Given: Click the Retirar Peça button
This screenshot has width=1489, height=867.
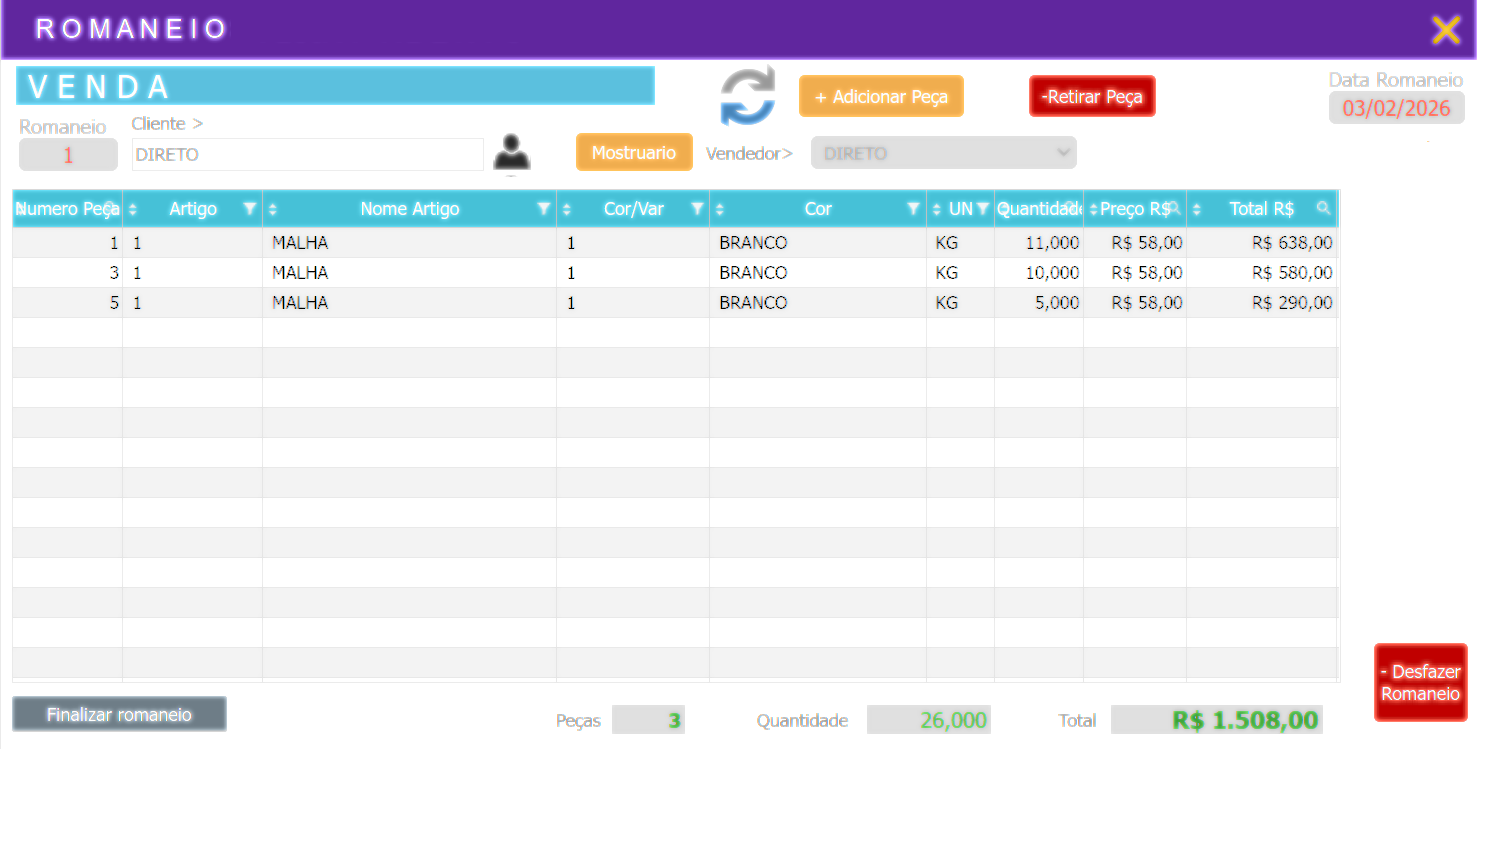Looking at the screenshot, I should pyautogui.click(x=1092, y=97).
